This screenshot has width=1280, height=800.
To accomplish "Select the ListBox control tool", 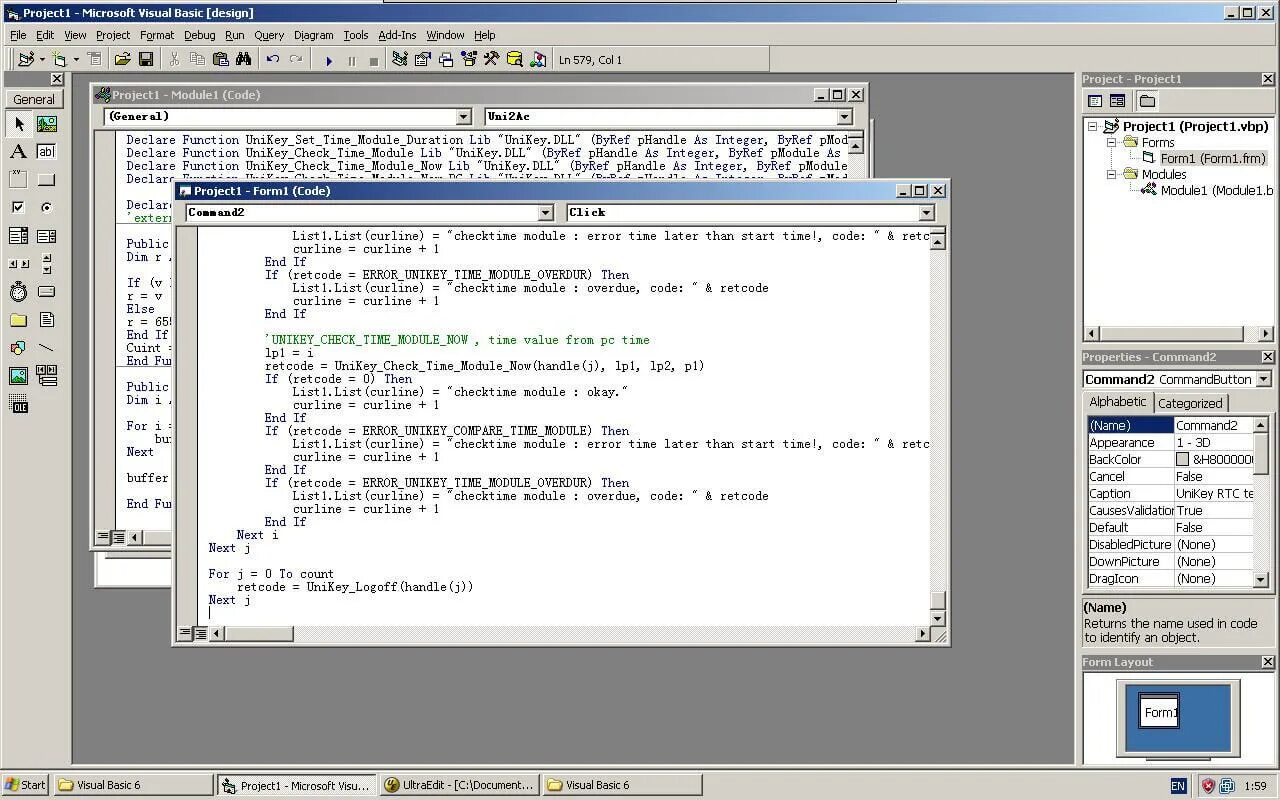I will tap(46, 236).
